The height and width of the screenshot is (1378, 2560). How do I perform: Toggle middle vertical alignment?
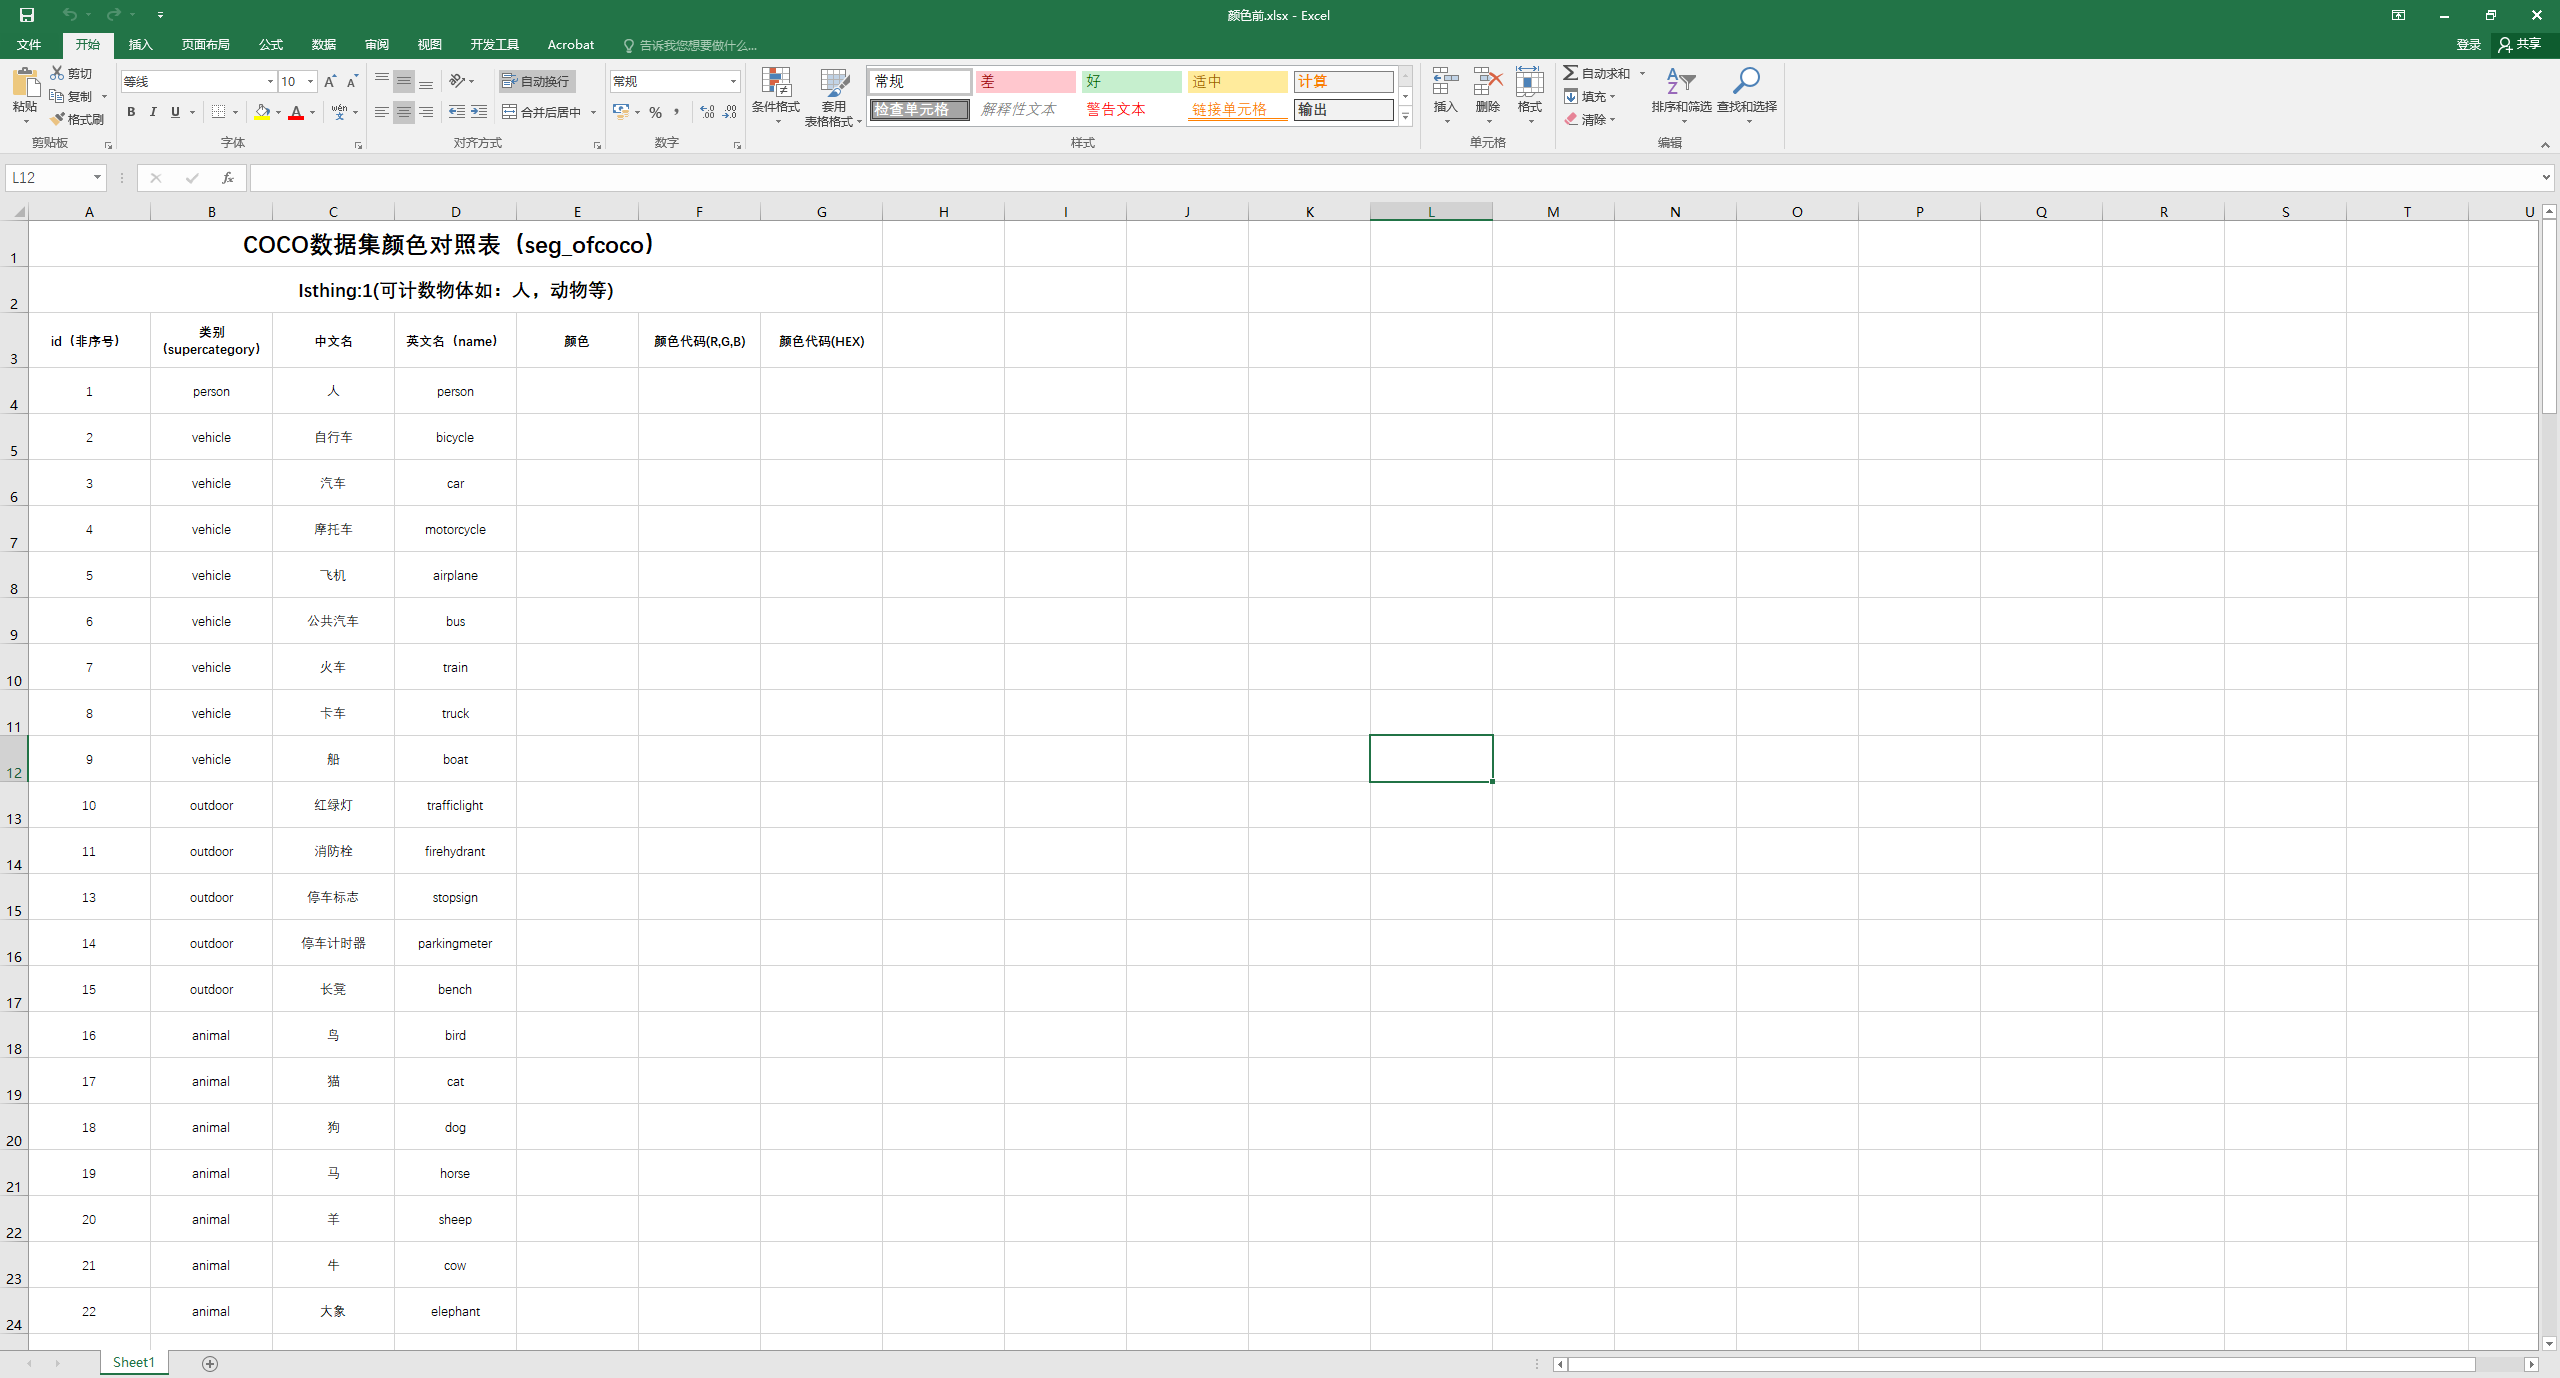click(x=404, y=81)
